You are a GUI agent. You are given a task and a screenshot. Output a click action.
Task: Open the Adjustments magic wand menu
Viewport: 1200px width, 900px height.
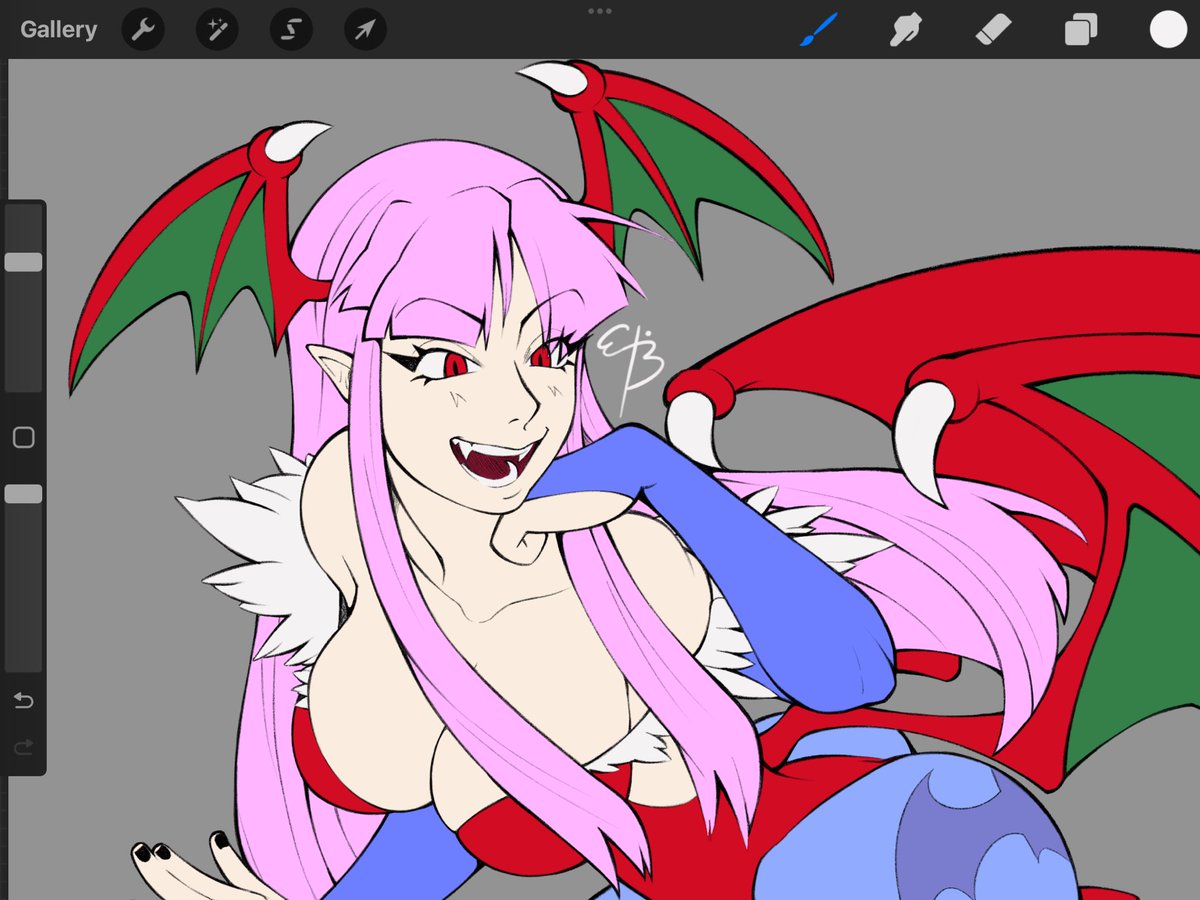217,30
